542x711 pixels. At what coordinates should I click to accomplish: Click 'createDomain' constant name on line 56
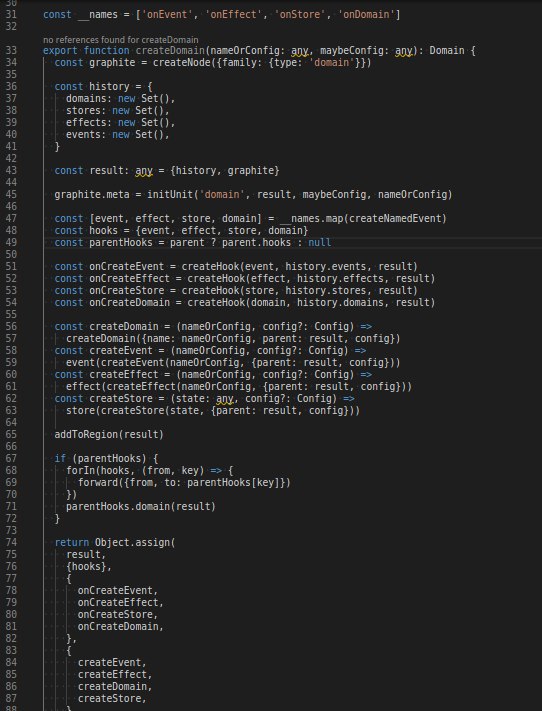(x=124, y=326)
